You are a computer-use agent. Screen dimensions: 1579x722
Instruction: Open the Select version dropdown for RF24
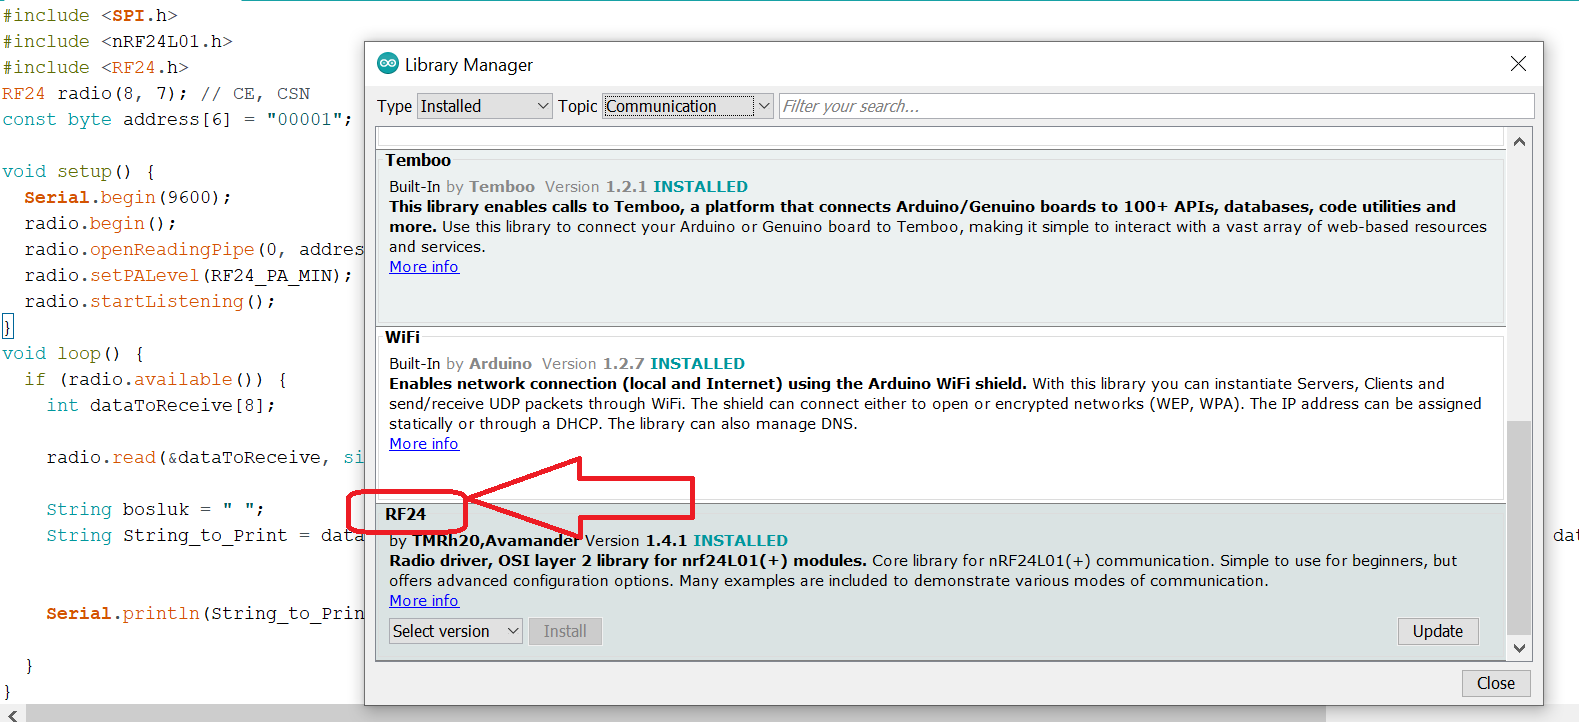(x=456, y=631)
